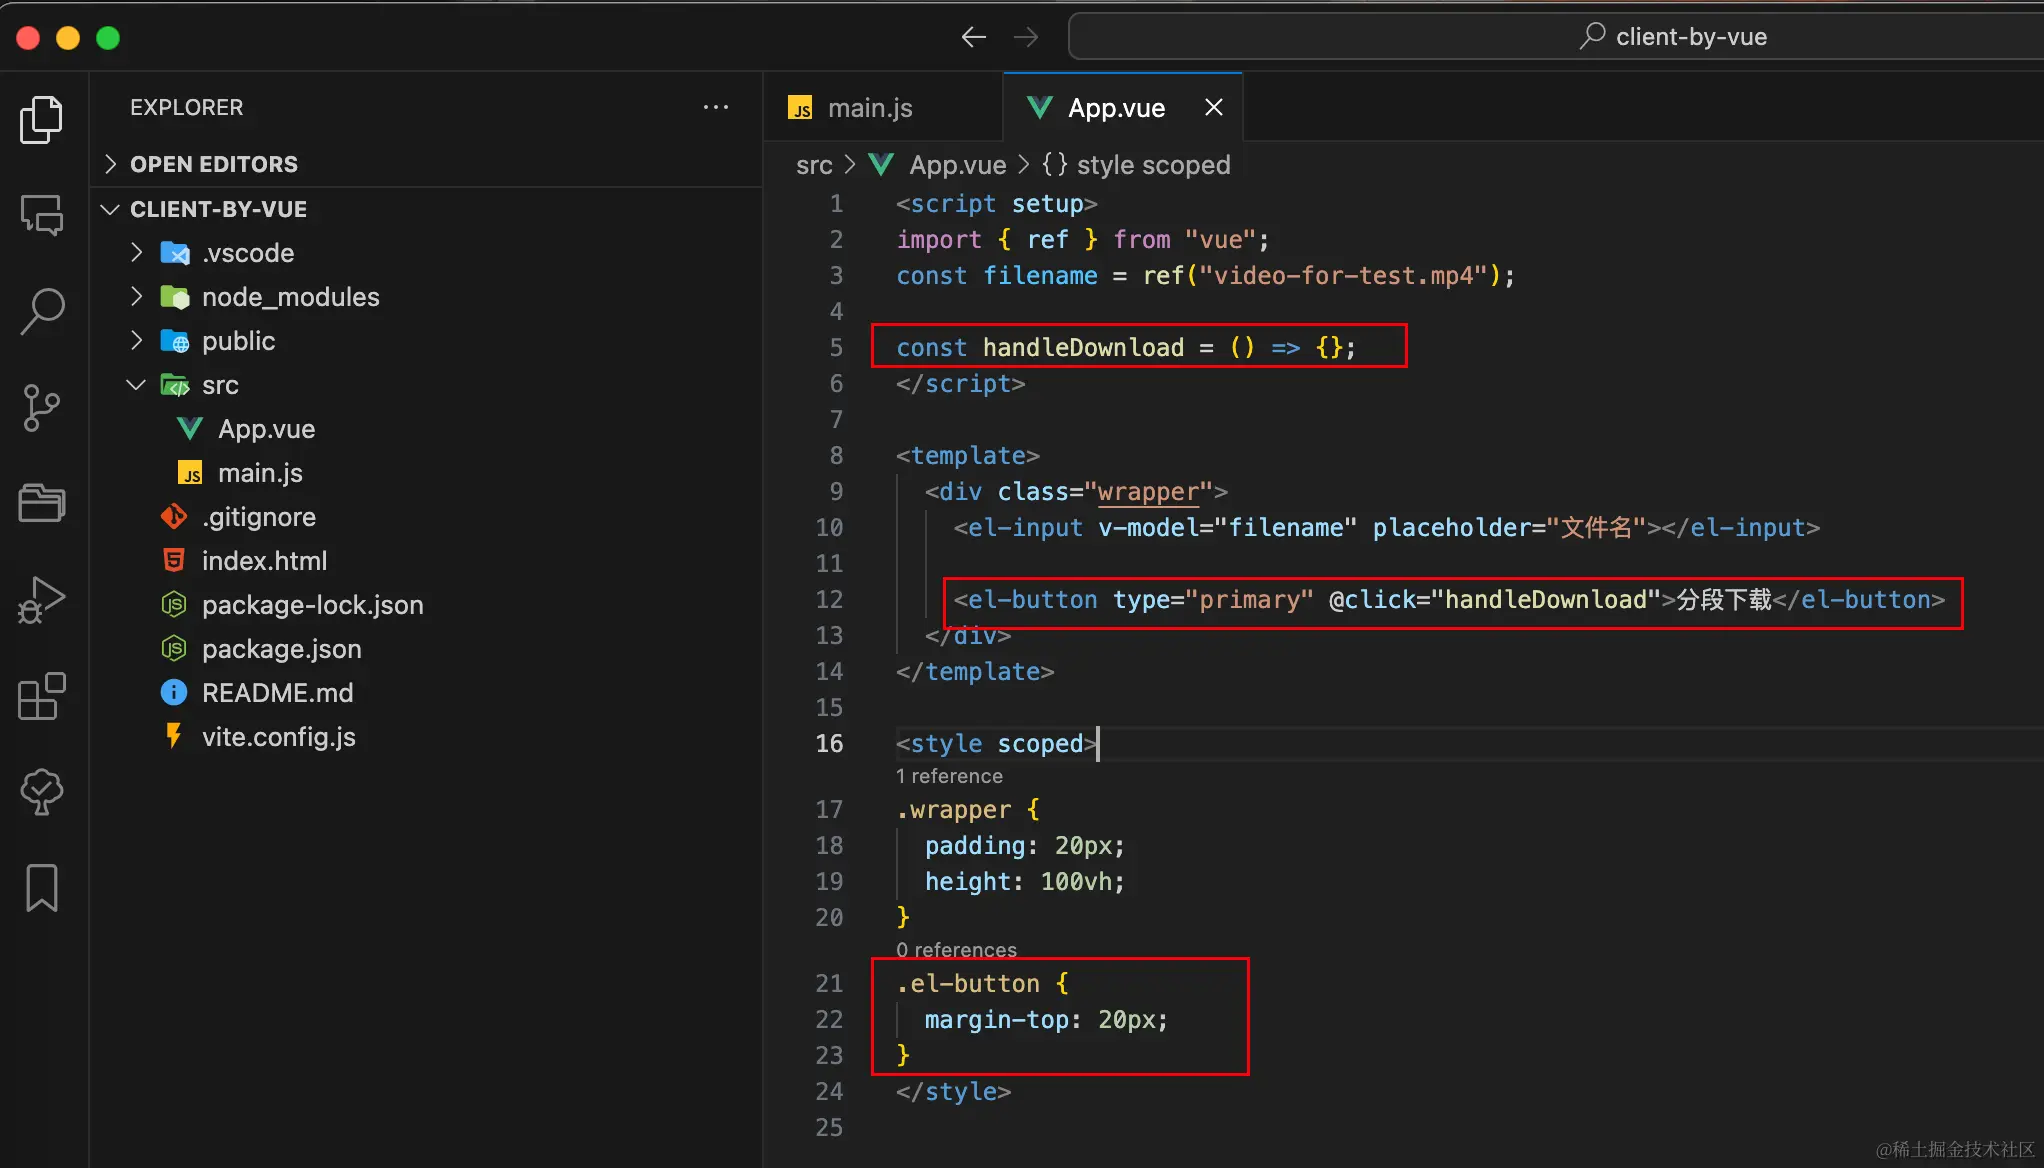Click the node_modules folder icon
The image size is (2044, 1168).
pyautogui.click(x=175, y=297)
